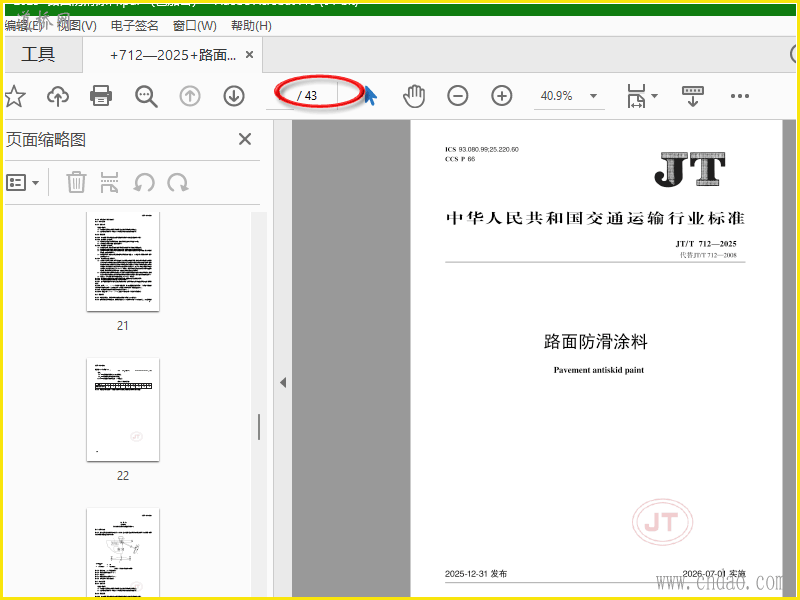Click the text Pavement antiskid paint
The height and width of the screenshot is (600, 800).
598,370
